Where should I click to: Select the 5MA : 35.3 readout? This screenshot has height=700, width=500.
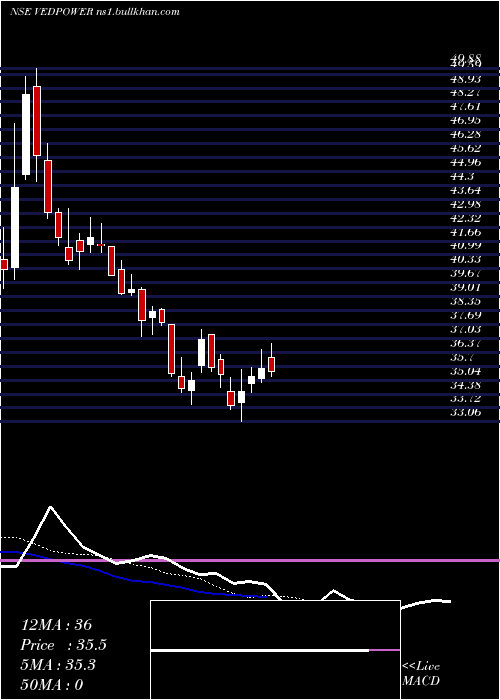tap(58, 665)
